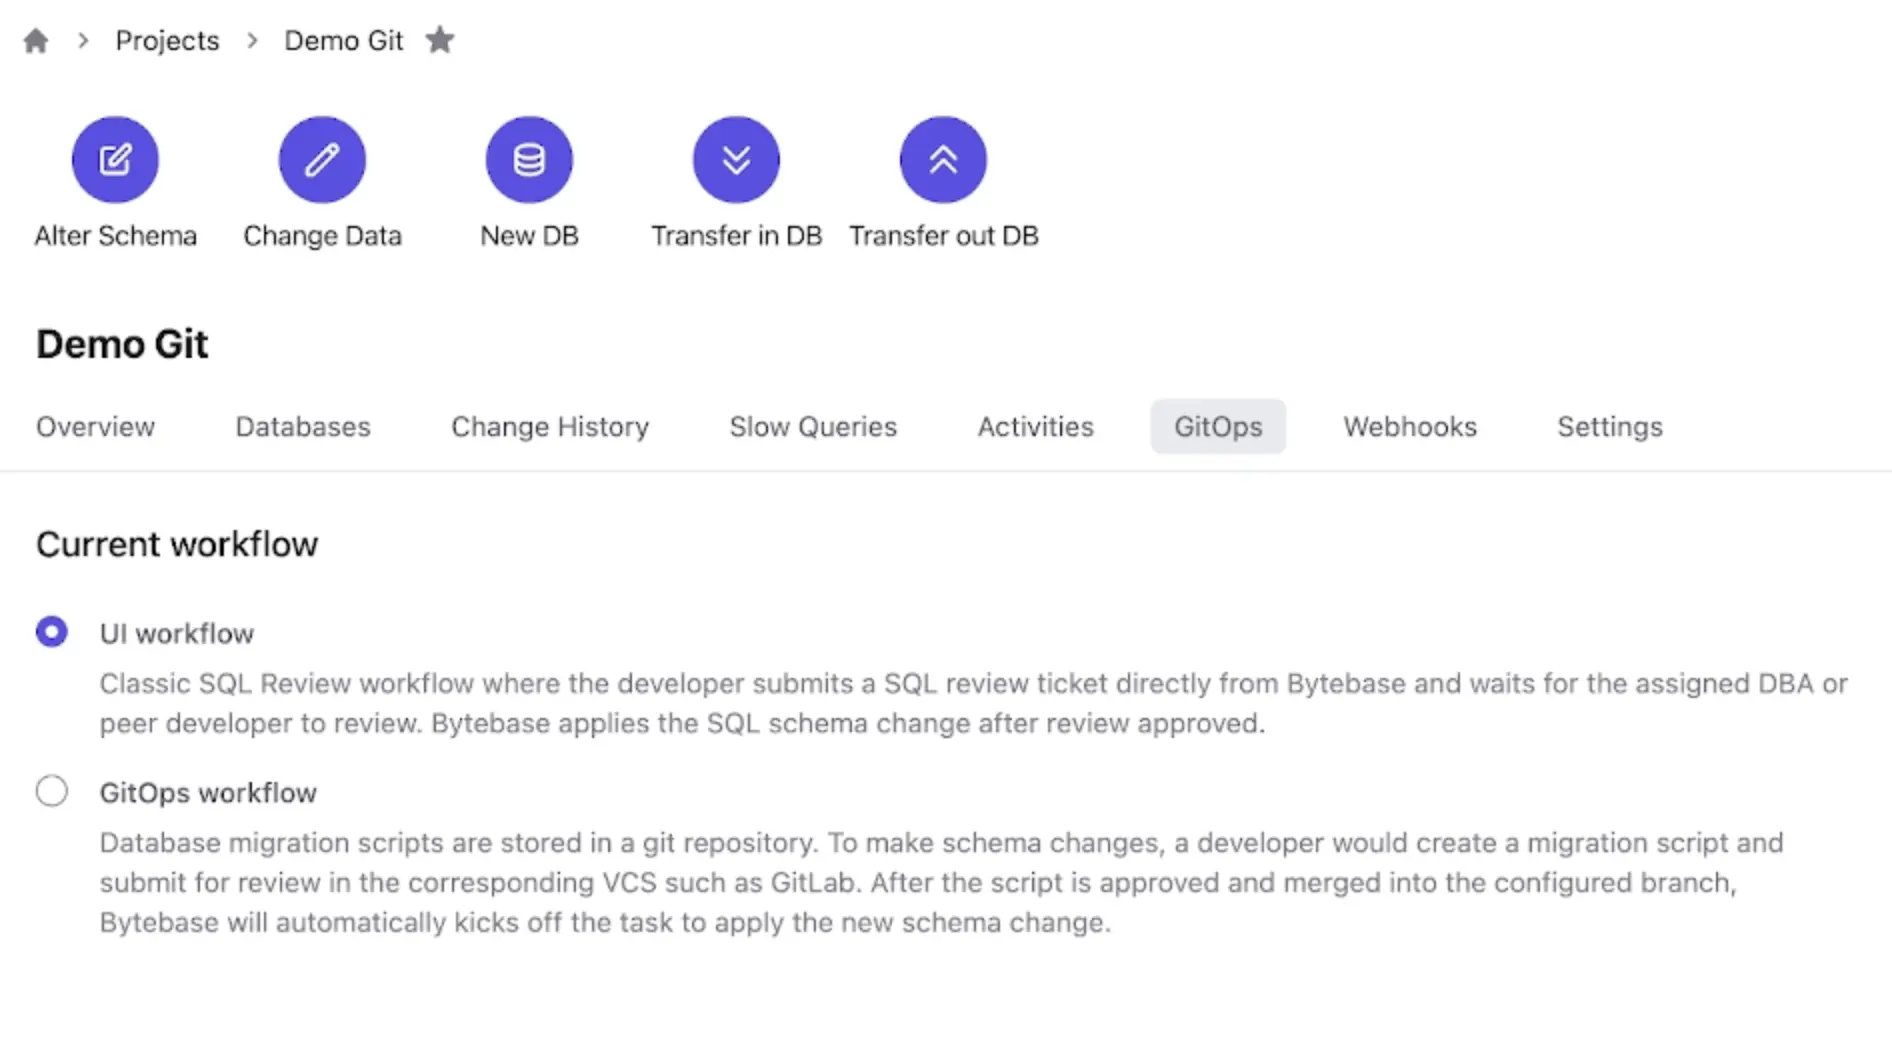Open the Projects breadcrumb link

coord(167,40)
